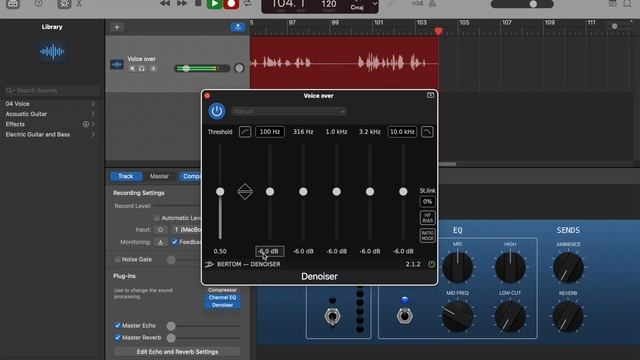Viewport: 640px width, 360px height.
Task: Click the Rewind transport button
Action: [x=165, y=4]
